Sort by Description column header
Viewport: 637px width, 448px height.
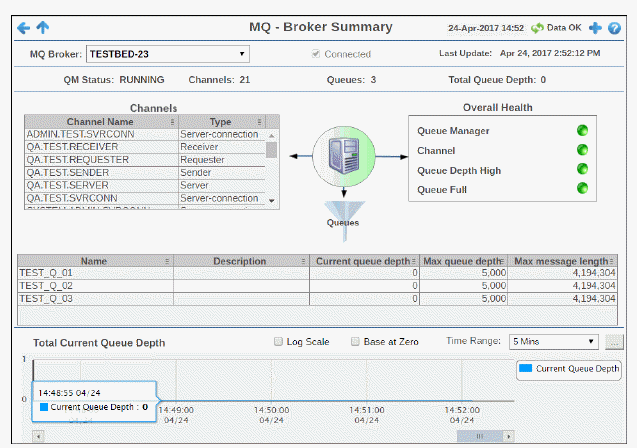238,261
